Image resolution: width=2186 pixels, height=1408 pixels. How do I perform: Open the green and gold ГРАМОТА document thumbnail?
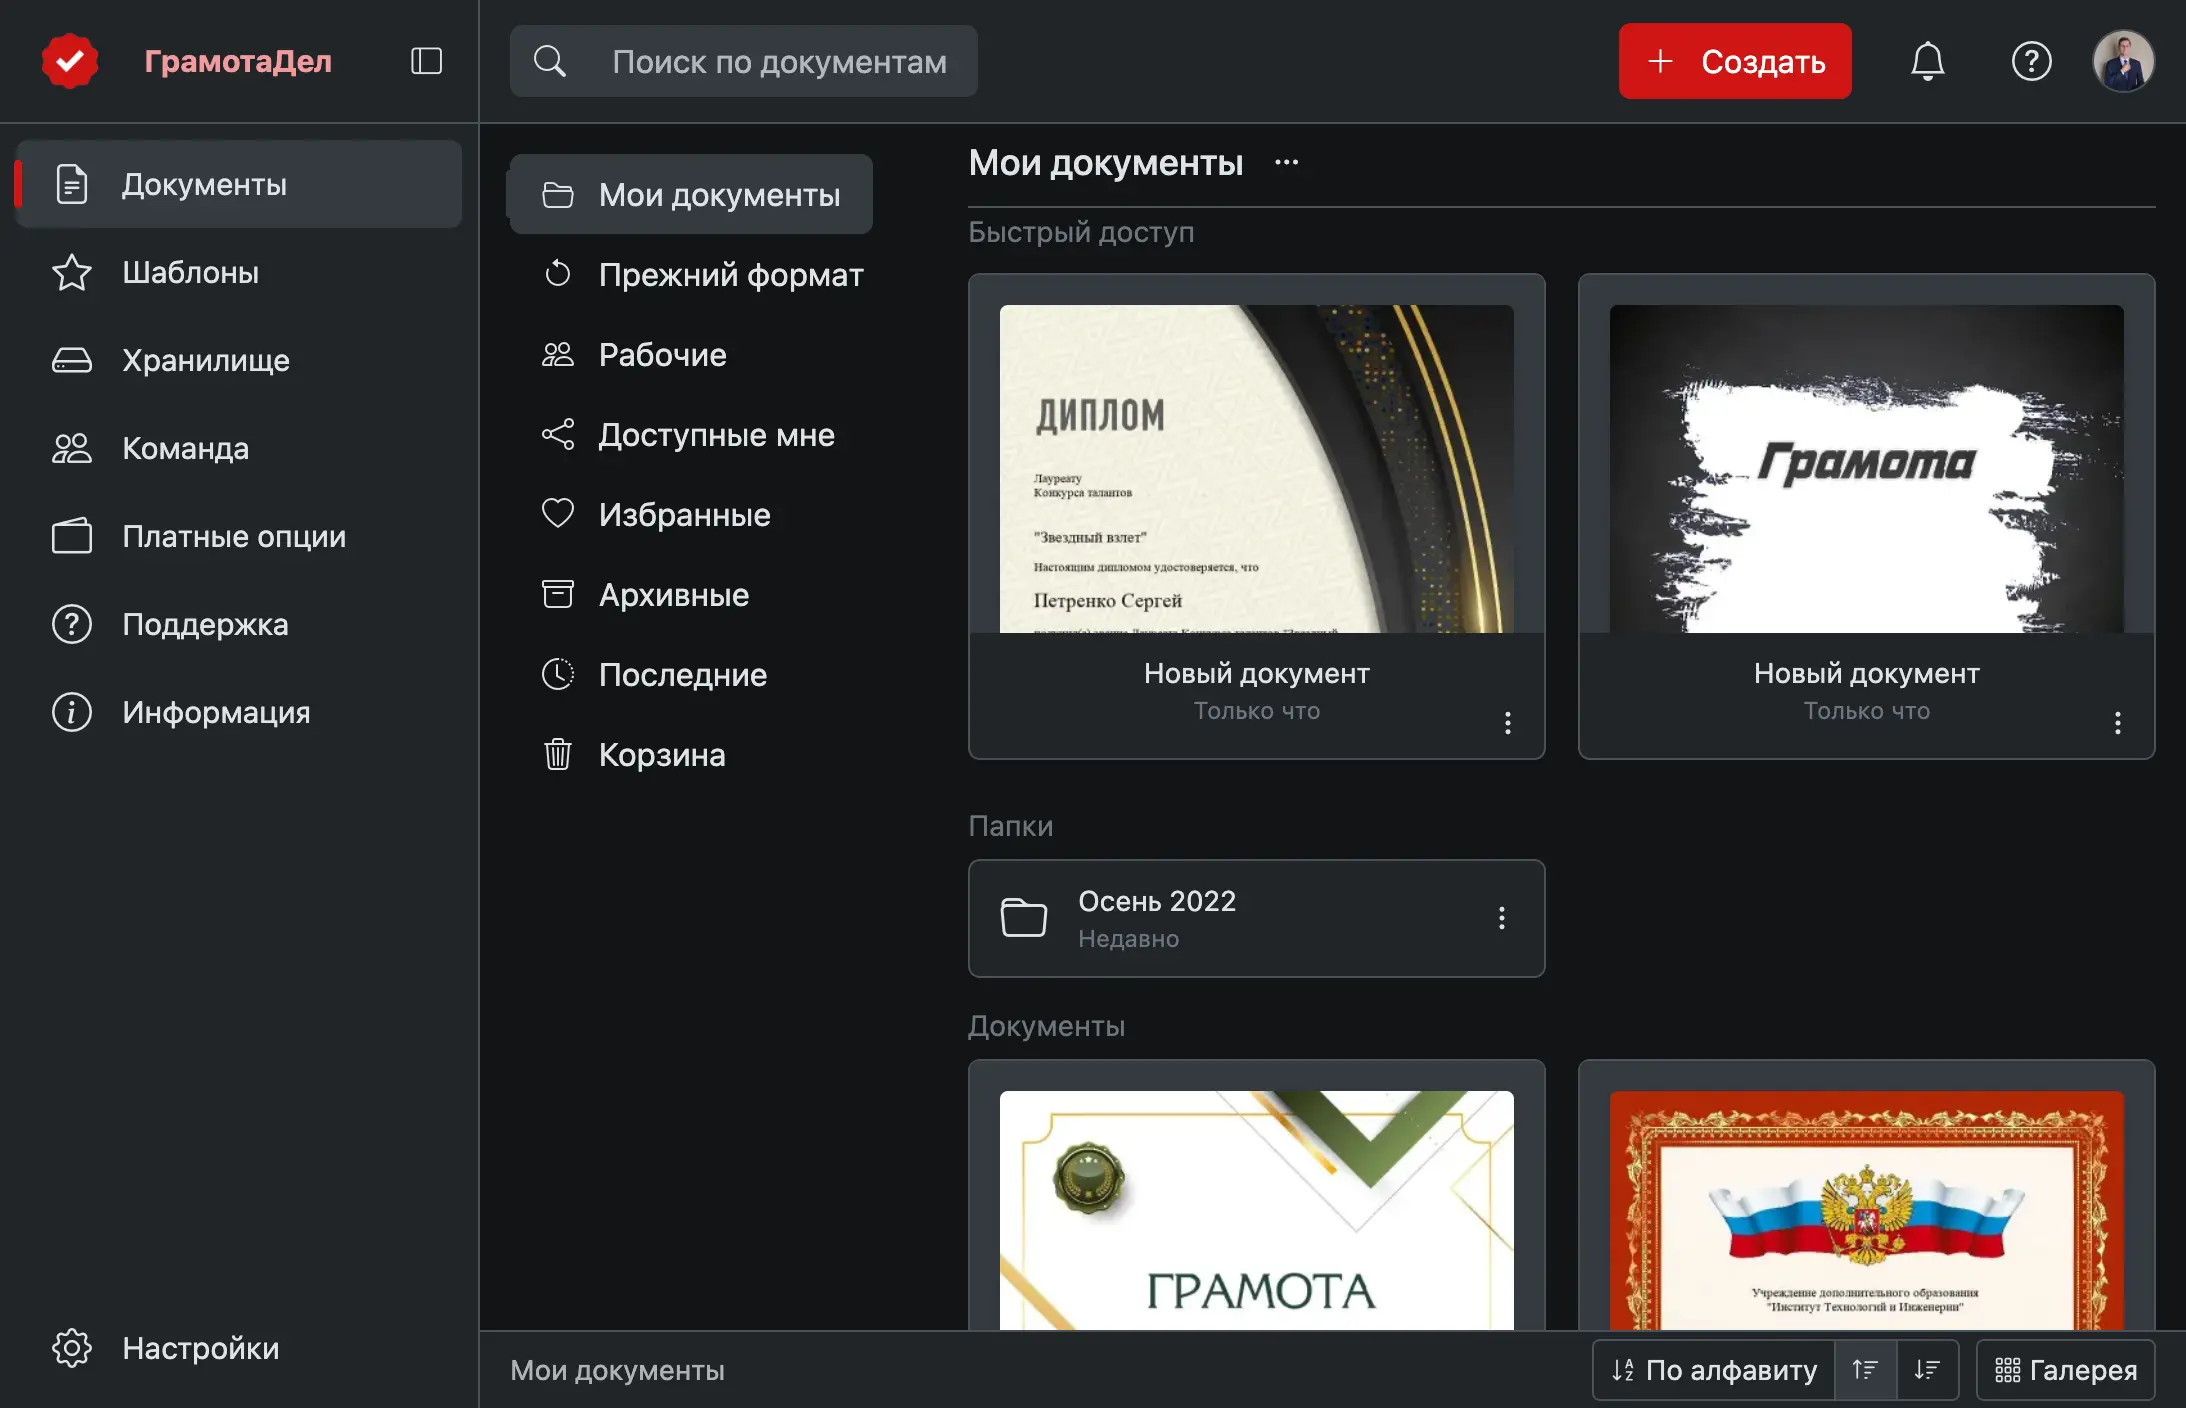click(1257, 1210)
